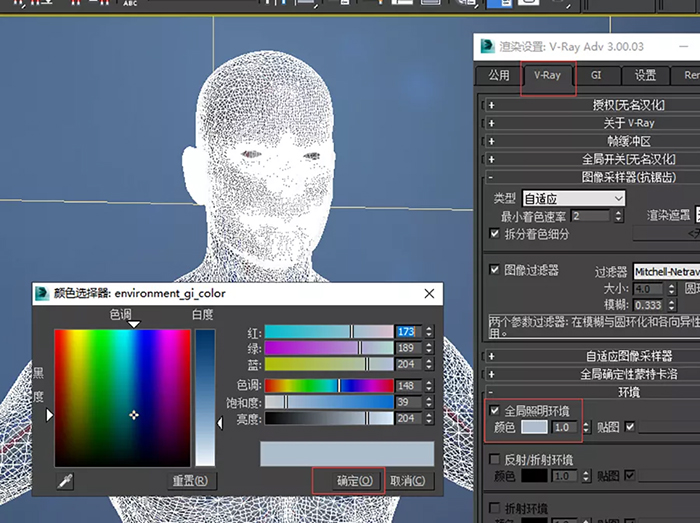Image resolution: width=700 pixels, height=523 pixels.
Task: Enable the 反射/折射环境 checkbox
Action: [495, 459]
